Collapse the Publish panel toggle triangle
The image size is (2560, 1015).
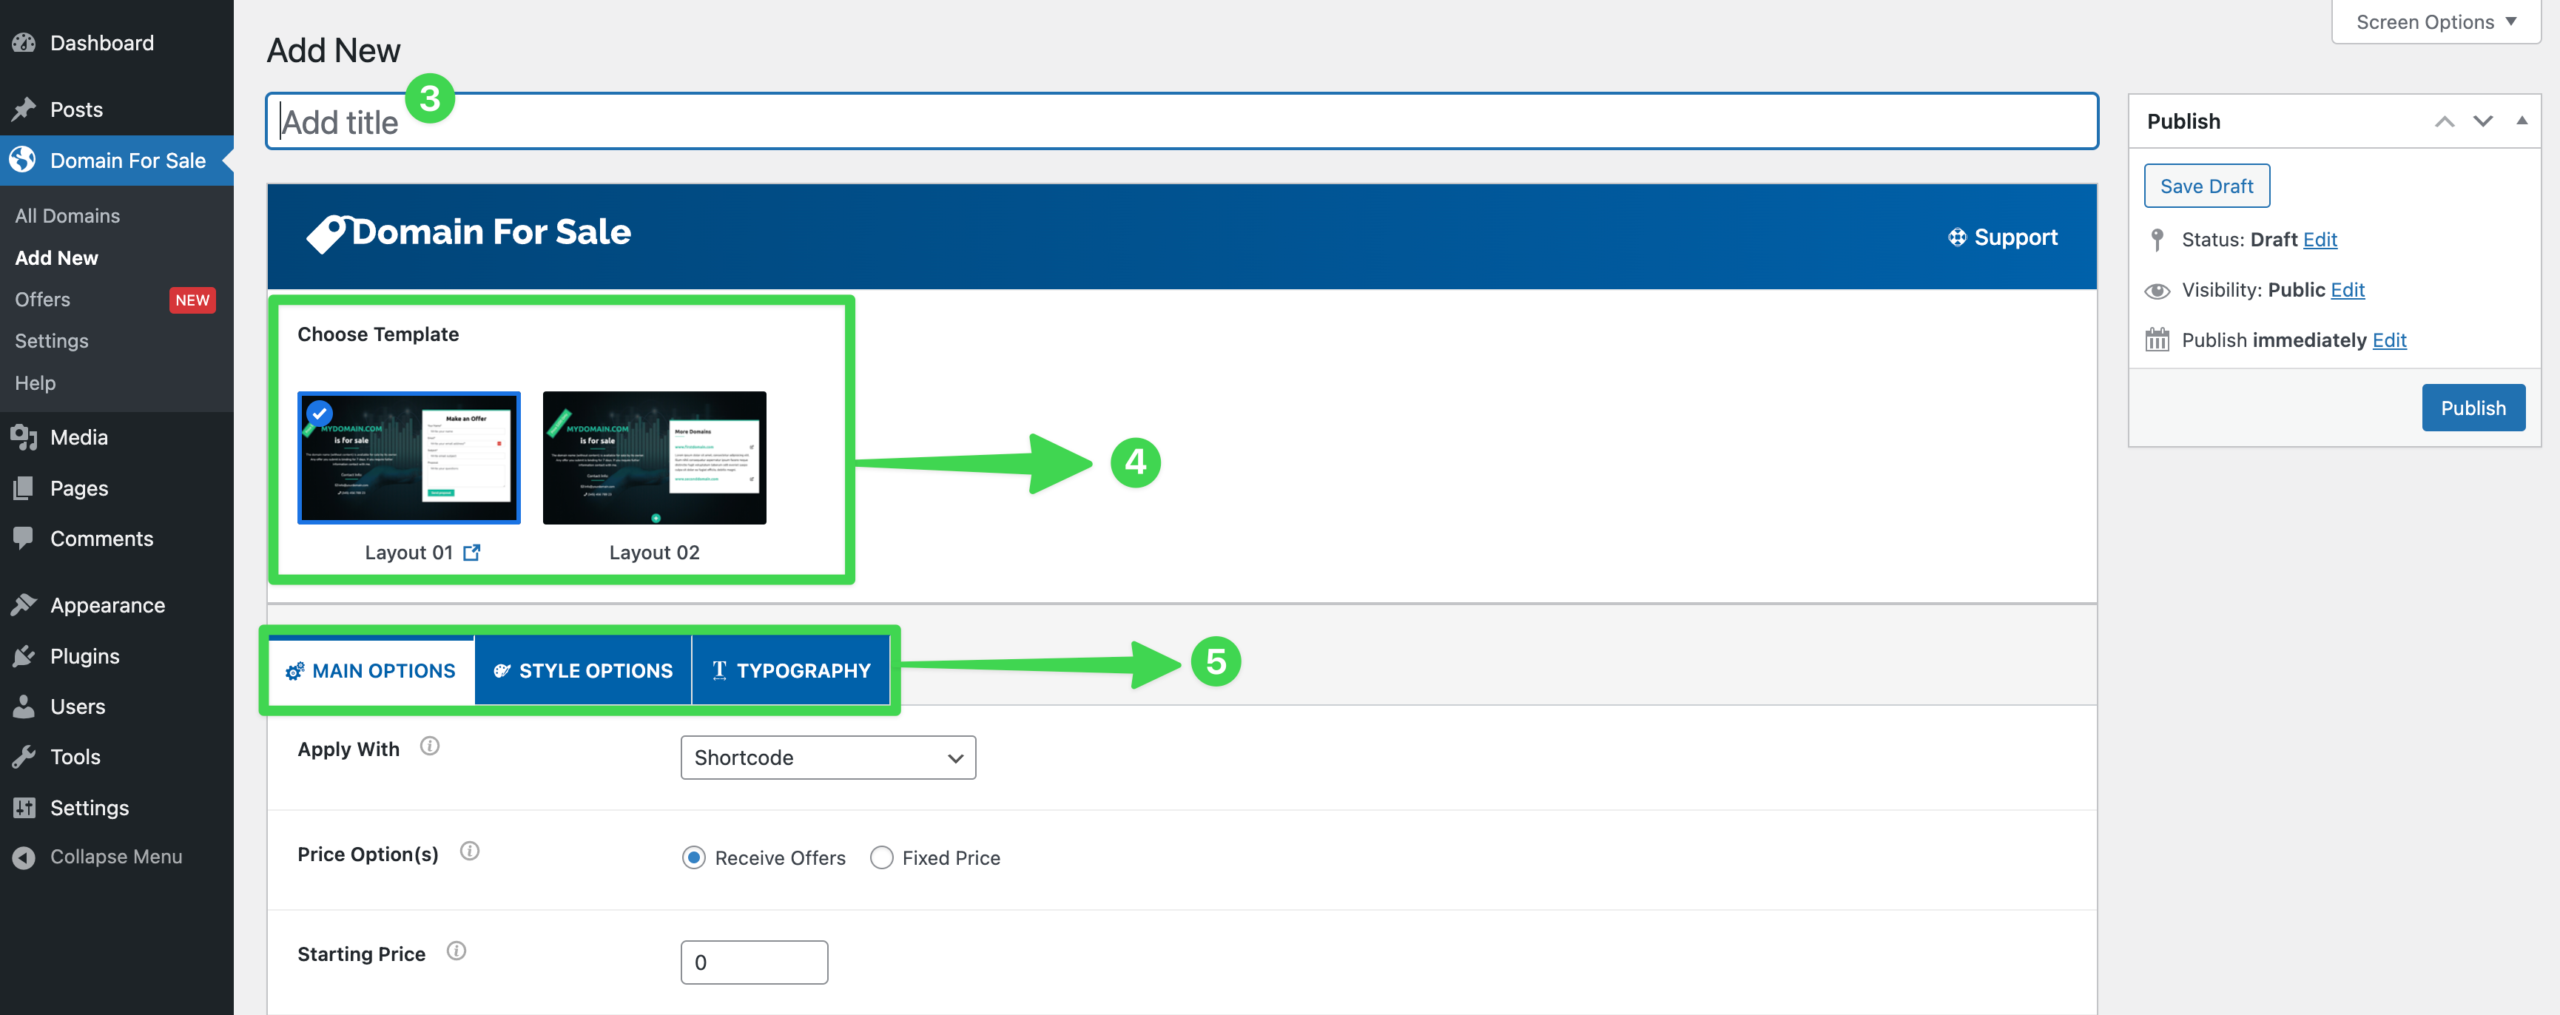(2522, 121)
